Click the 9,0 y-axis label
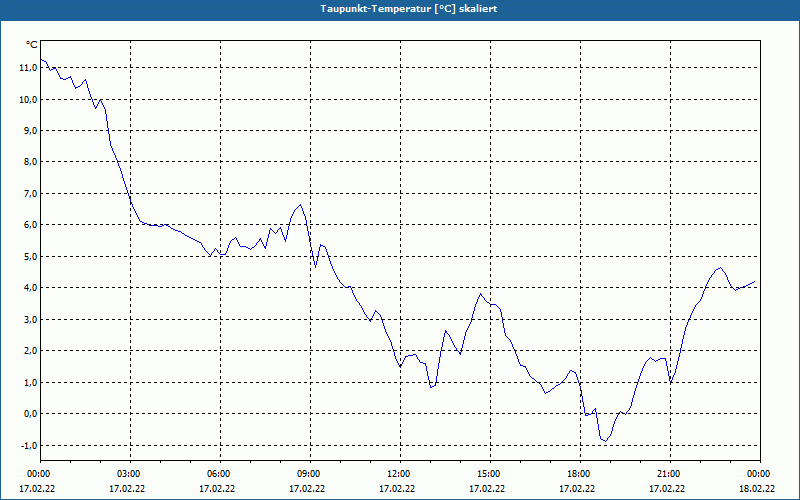The width and height of the screenshot is (800, 500). [x=30, y=131]
